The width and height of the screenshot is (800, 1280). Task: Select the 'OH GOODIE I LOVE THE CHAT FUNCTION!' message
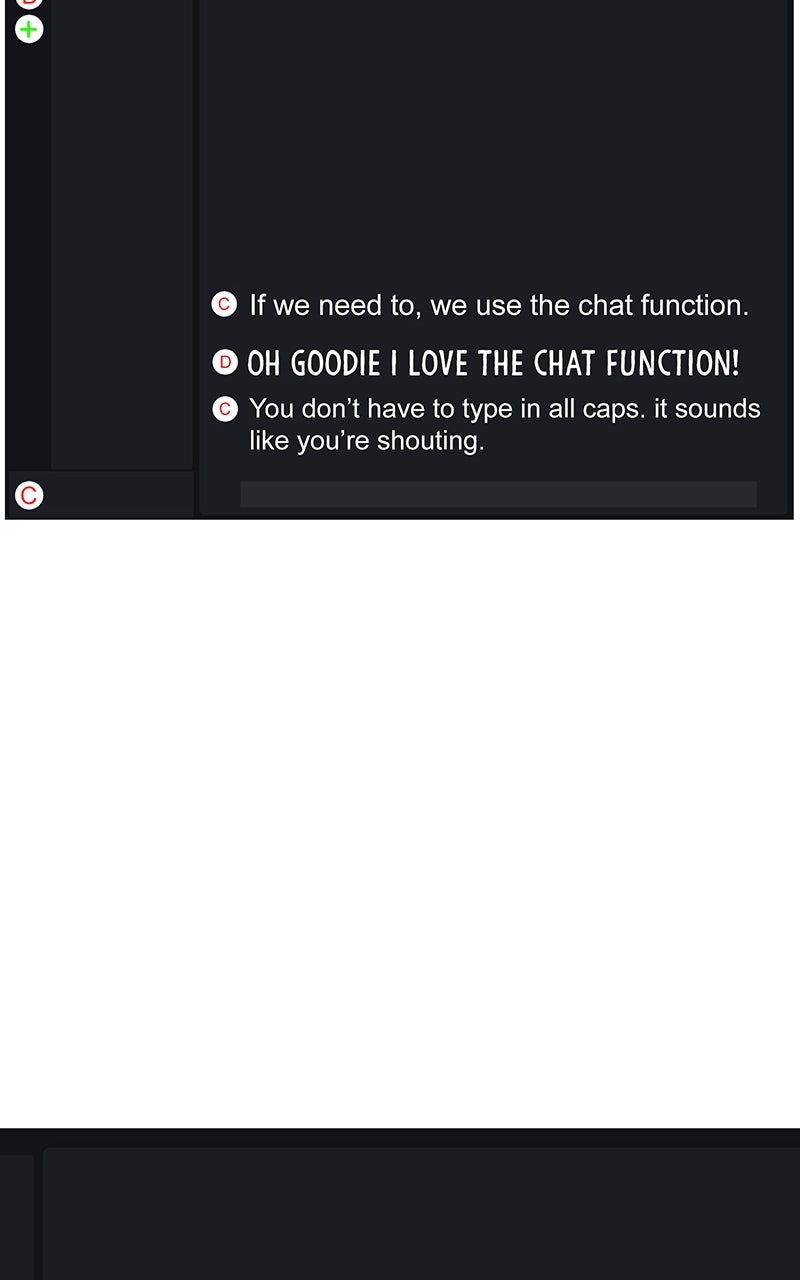pyautogui.click(x=493, y=363)
